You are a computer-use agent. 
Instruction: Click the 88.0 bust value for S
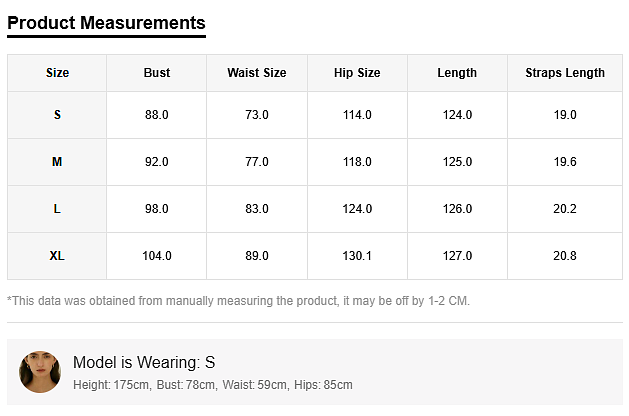pyautogui.click(x=157, y=115)
